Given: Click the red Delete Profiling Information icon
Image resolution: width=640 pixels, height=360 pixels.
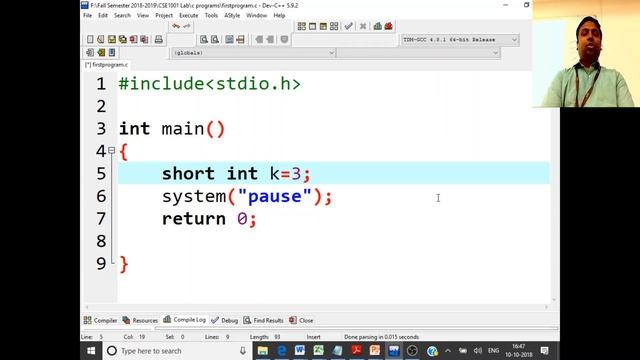Looking at the screenshot, I should click(389, 27).
